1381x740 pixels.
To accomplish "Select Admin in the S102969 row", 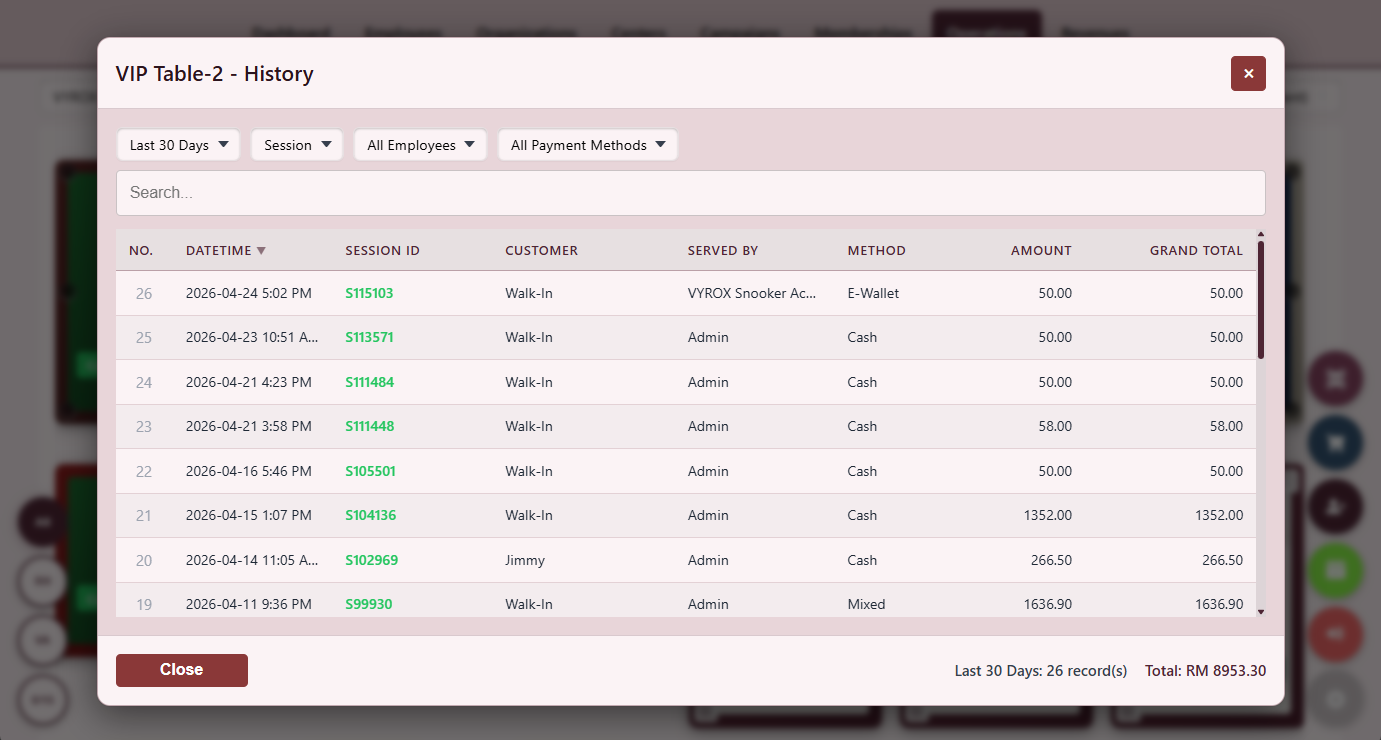I will click(x=708, y=561).
